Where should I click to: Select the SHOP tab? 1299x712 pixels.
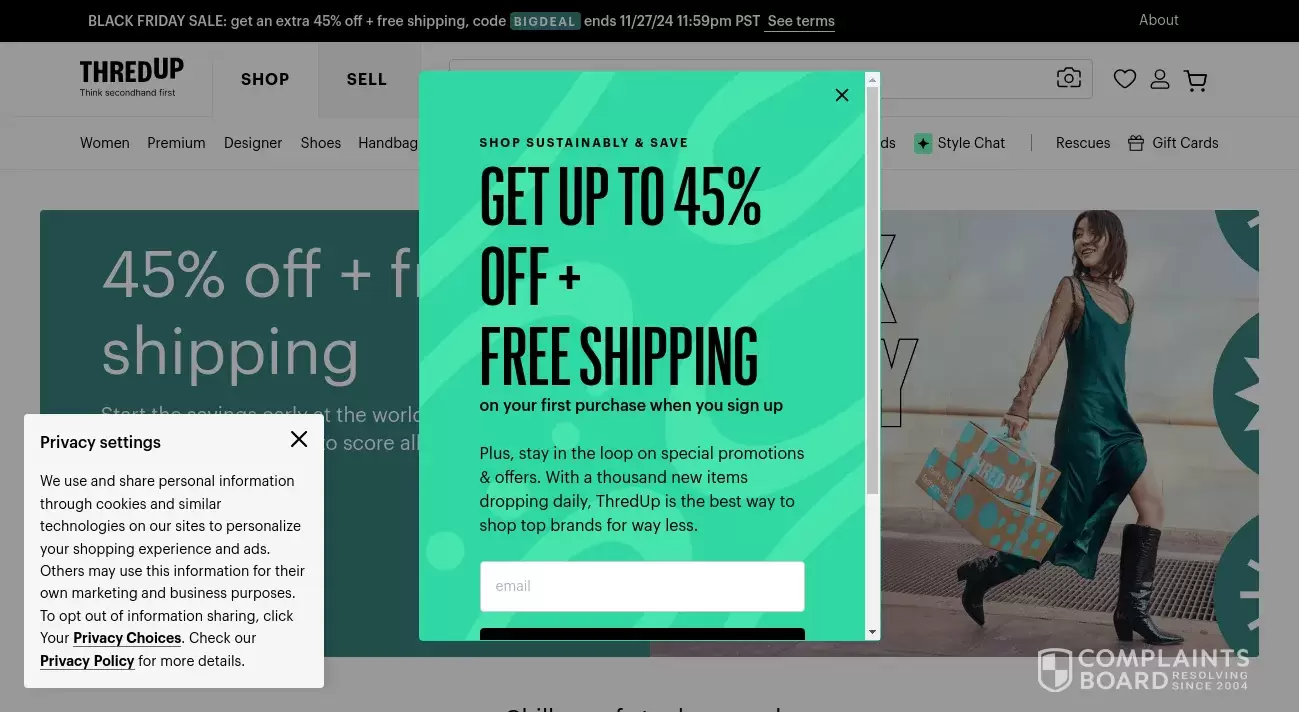tap(265, 80)
